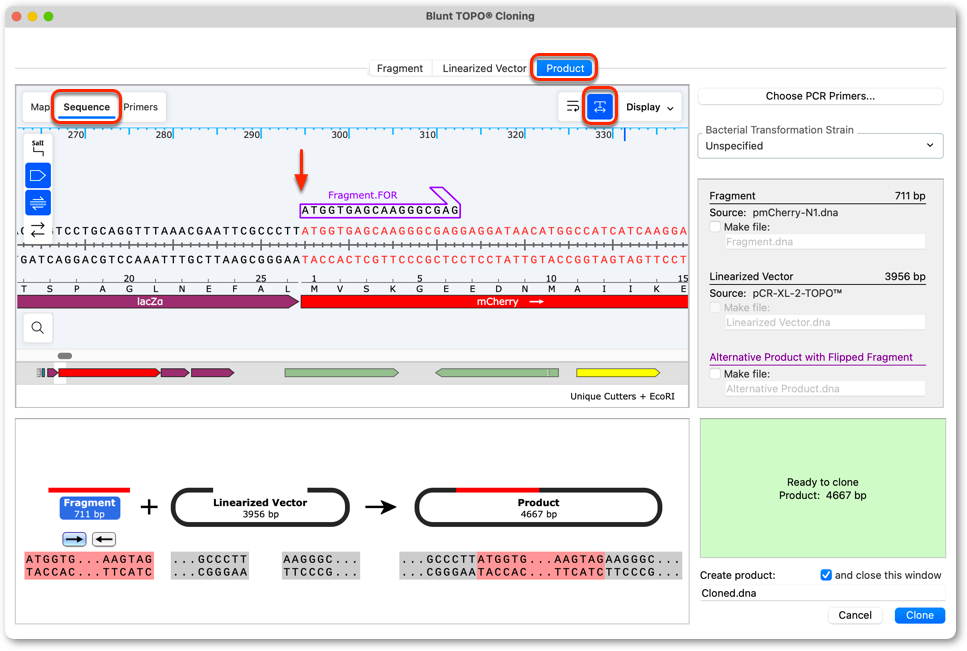967x651 pixels.
Task: Click the ruler at position 320
Action: click(516, 134)
